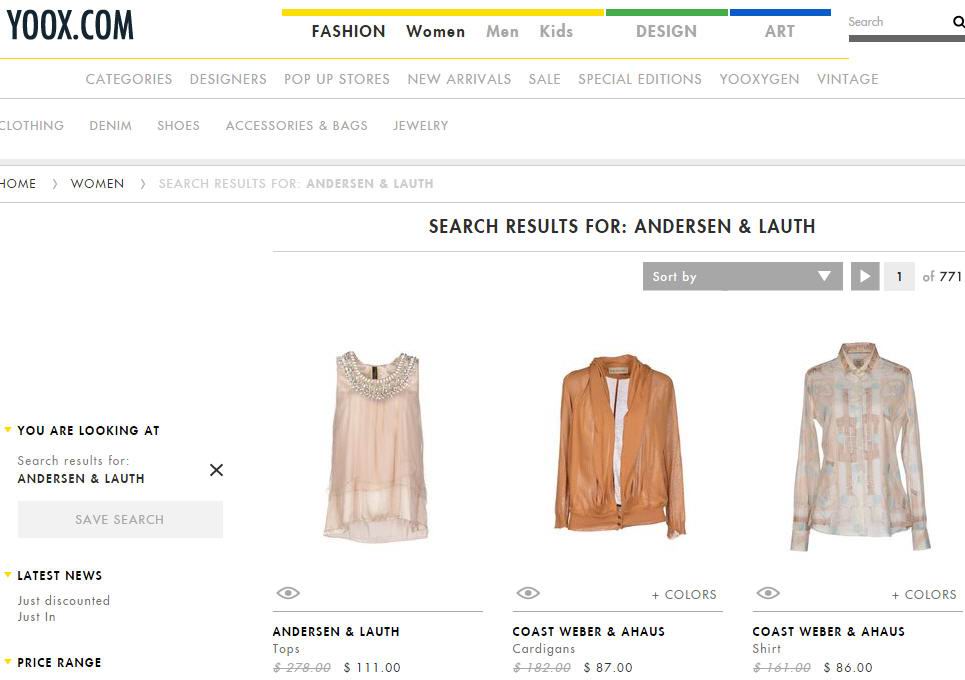965x680 pixels.
Task: Go to next results page arrow
Action: [x=865, y=276]
